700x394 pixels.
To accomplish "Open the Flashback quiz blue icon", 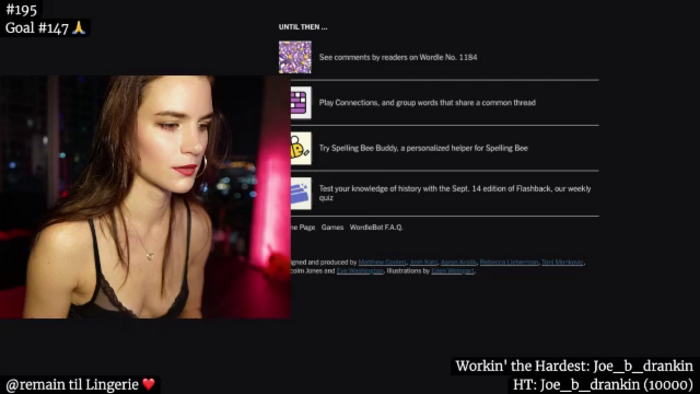I will tap(301, 193).
